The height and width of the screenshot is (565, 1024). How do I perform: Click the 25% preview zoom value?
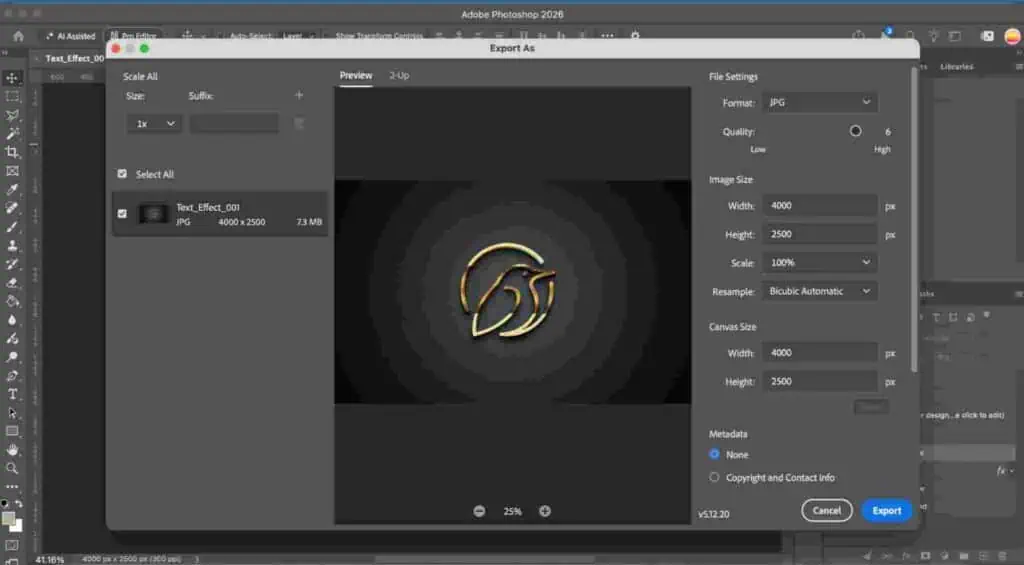[x=512, y=511]
